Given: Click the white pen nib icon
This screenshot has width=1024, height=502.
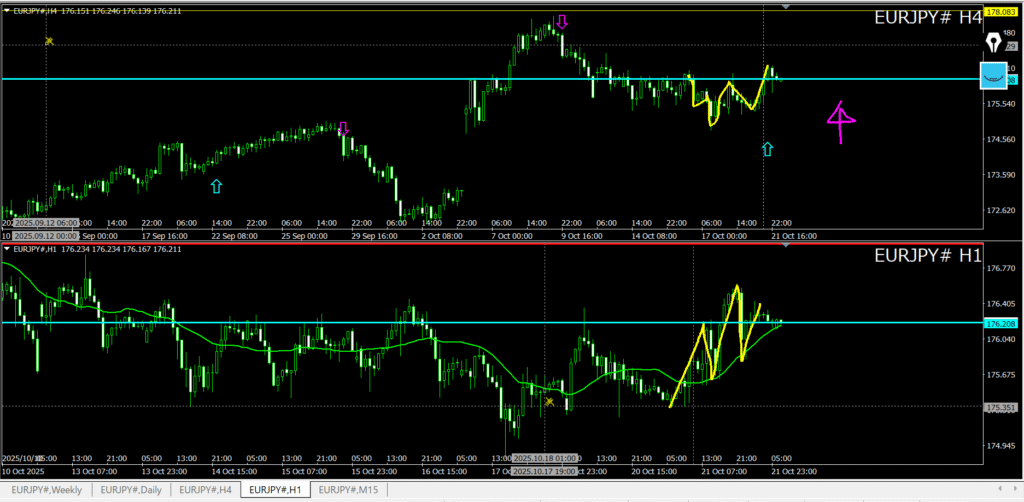Looking at the screenshot, I should pos(993,41).
